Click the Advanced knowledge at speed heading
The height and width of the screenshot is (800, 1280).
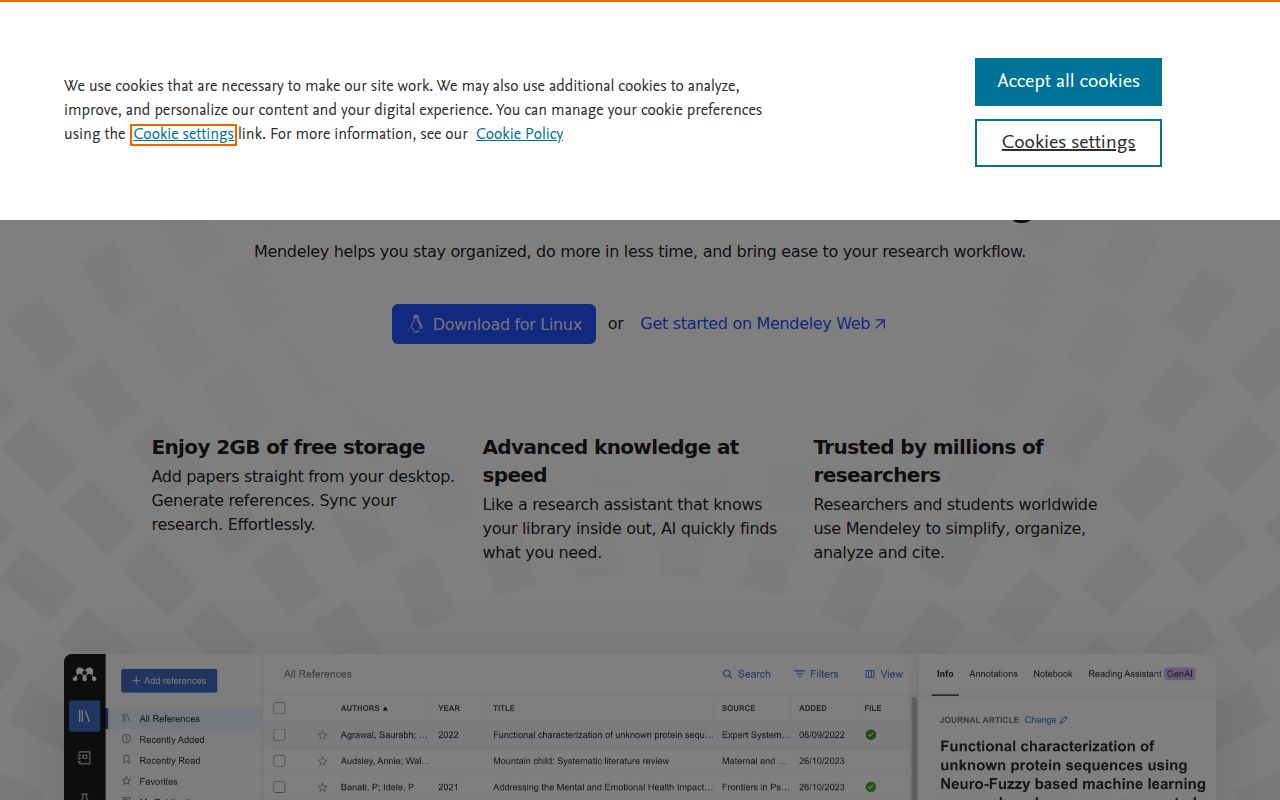[x=611, y=461]
